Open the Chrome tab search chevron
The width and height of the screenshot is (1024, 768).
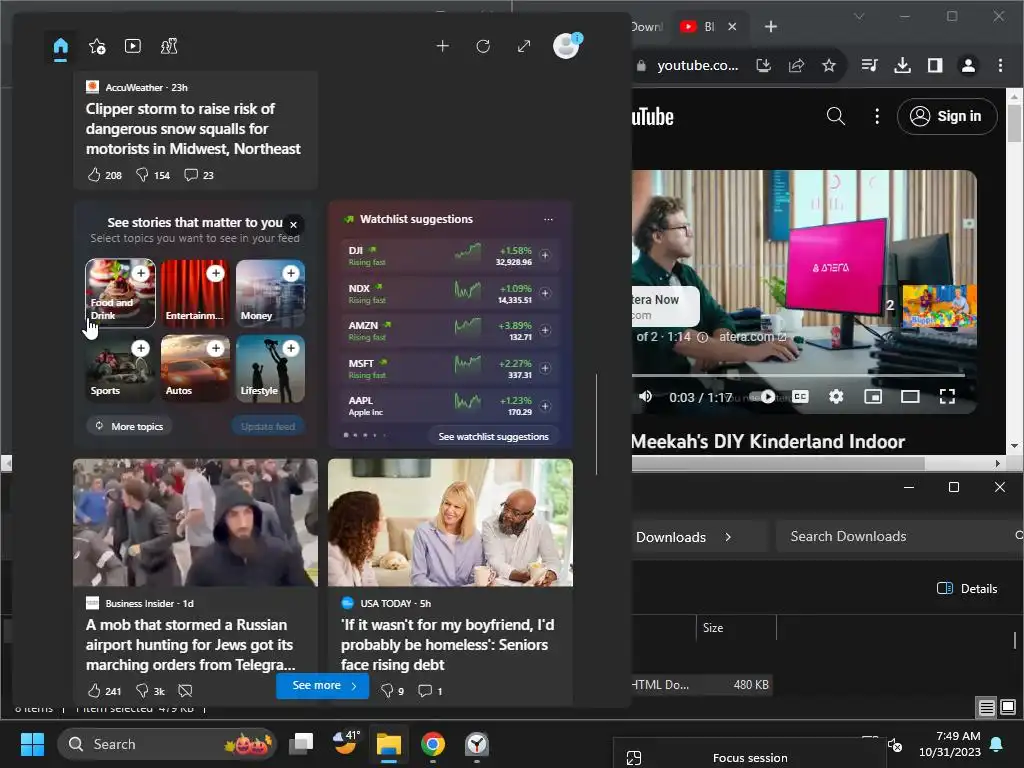tap(859, 16)
